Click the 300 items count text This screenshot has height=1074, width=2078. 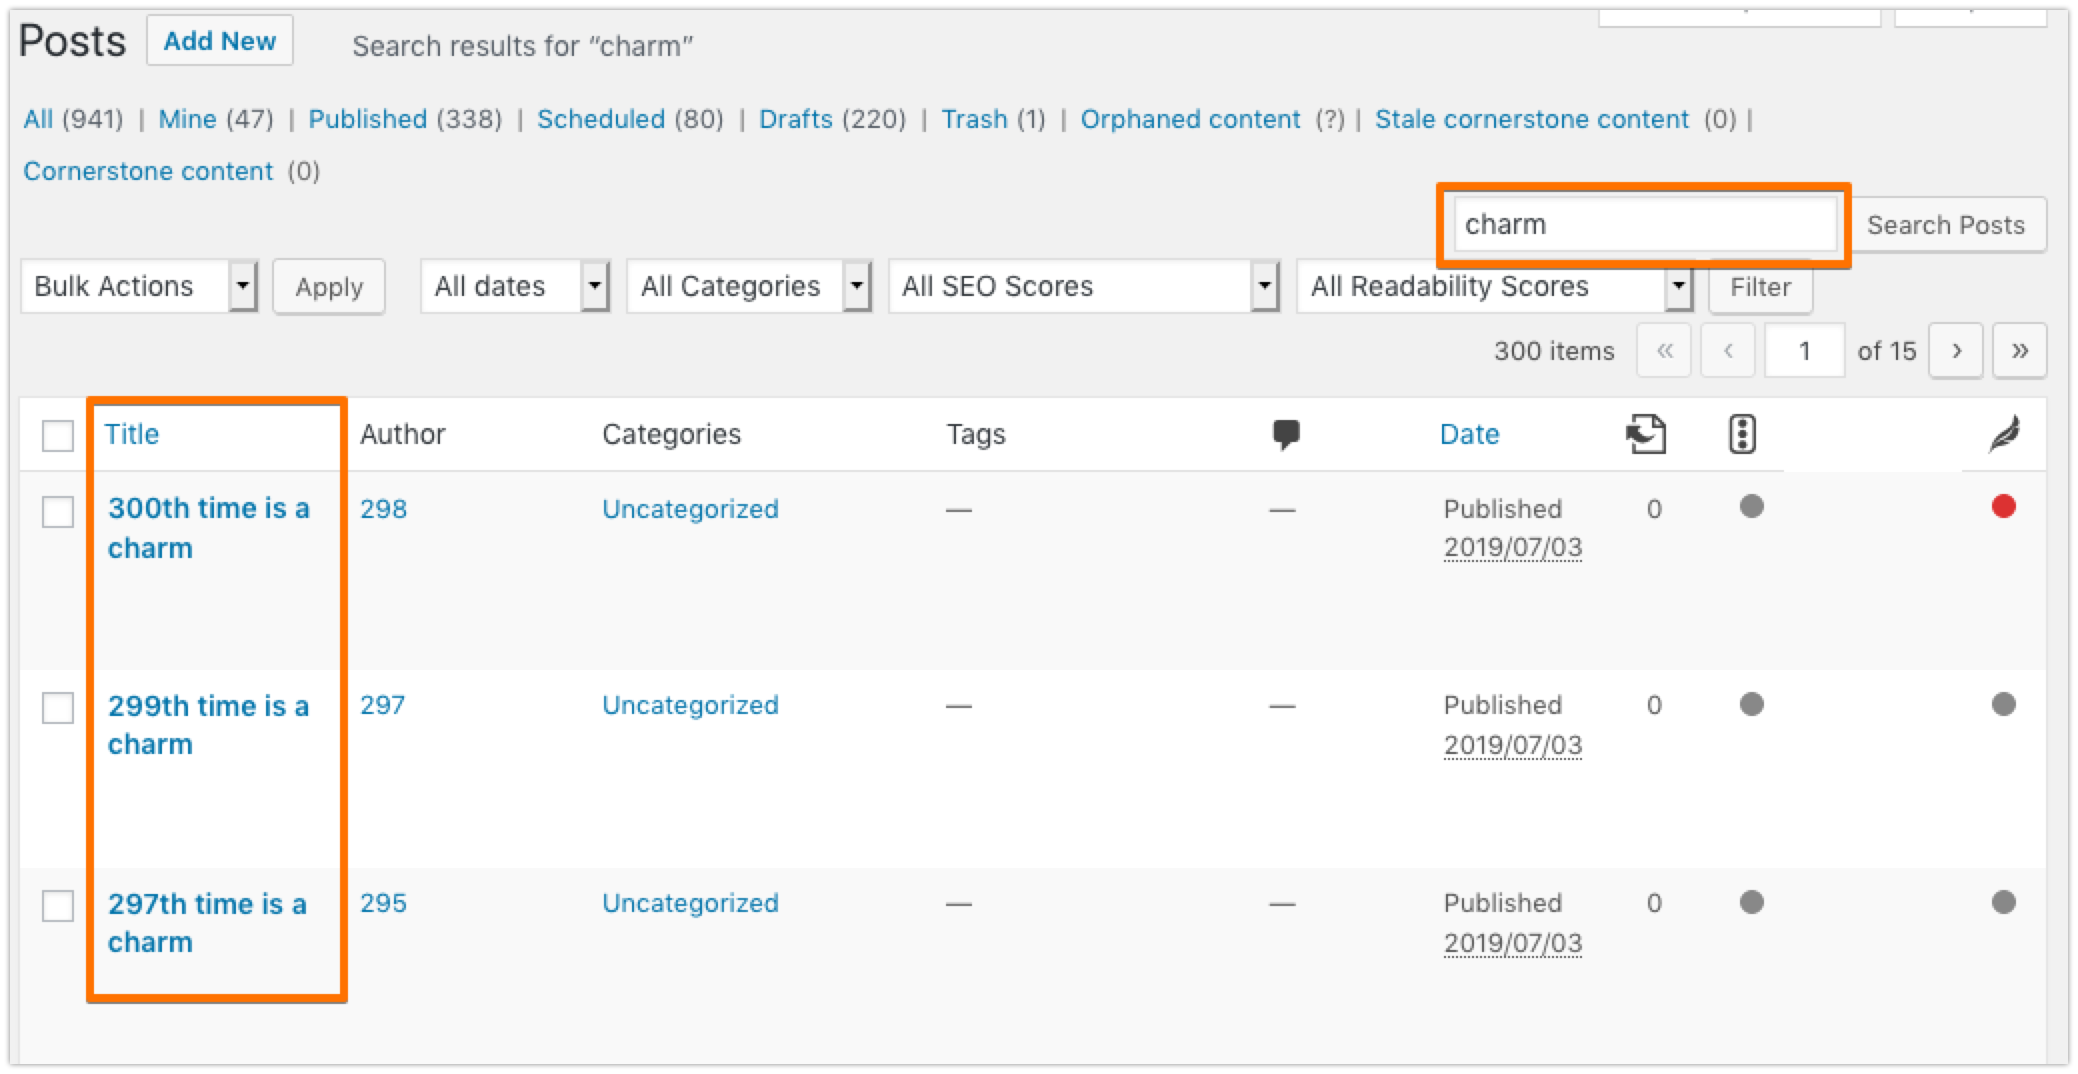(1554, 351)
